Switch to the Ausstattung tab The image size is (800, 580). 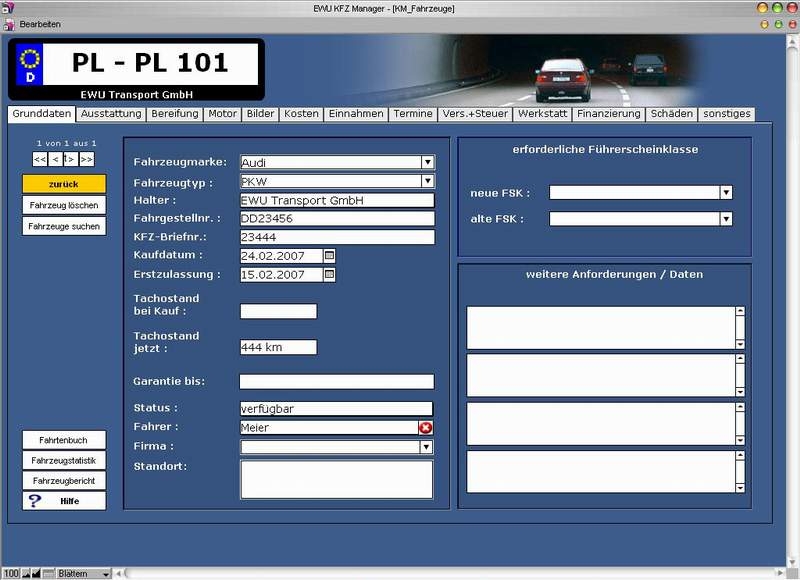tap(111, 114)
